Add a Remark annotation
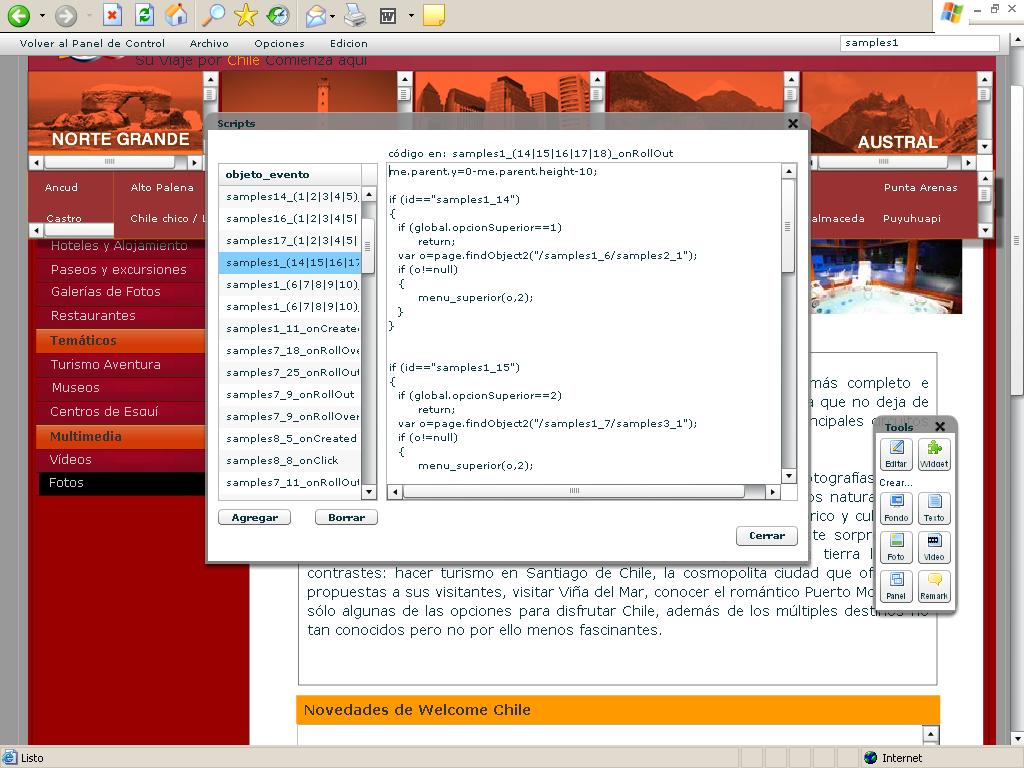1024x768 pixels. [x=934, y=583]
